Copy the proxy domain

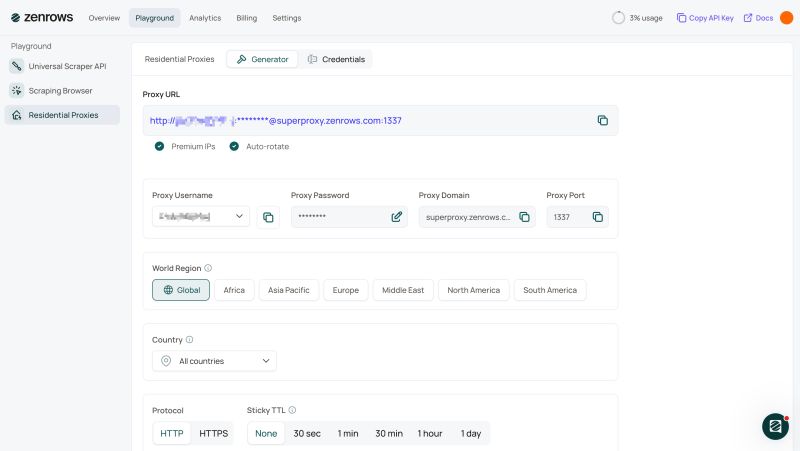tap(524, 217)
